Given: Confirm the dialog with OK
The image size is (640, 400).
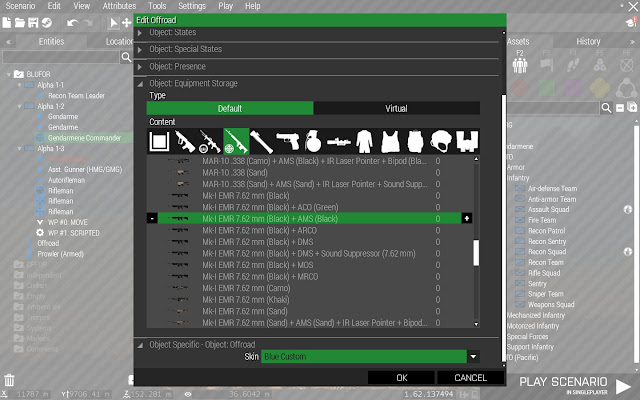Looking at the screenshot, I should (402, 378).
